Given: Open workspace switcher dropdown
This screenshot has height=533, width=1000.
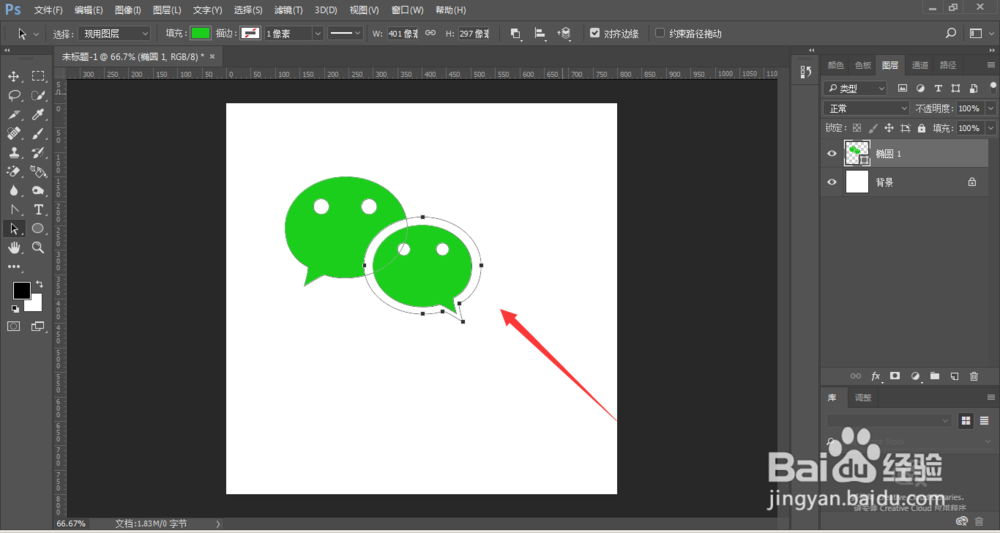Looking at the screenshot, I should click(979, 33).
